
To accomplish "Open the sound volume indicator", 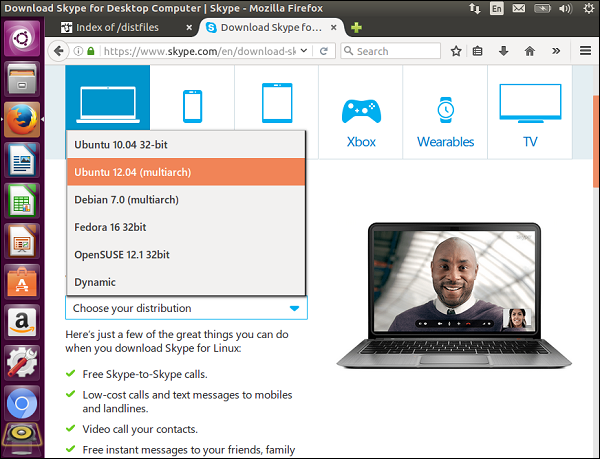I will [x=565, y=8].
